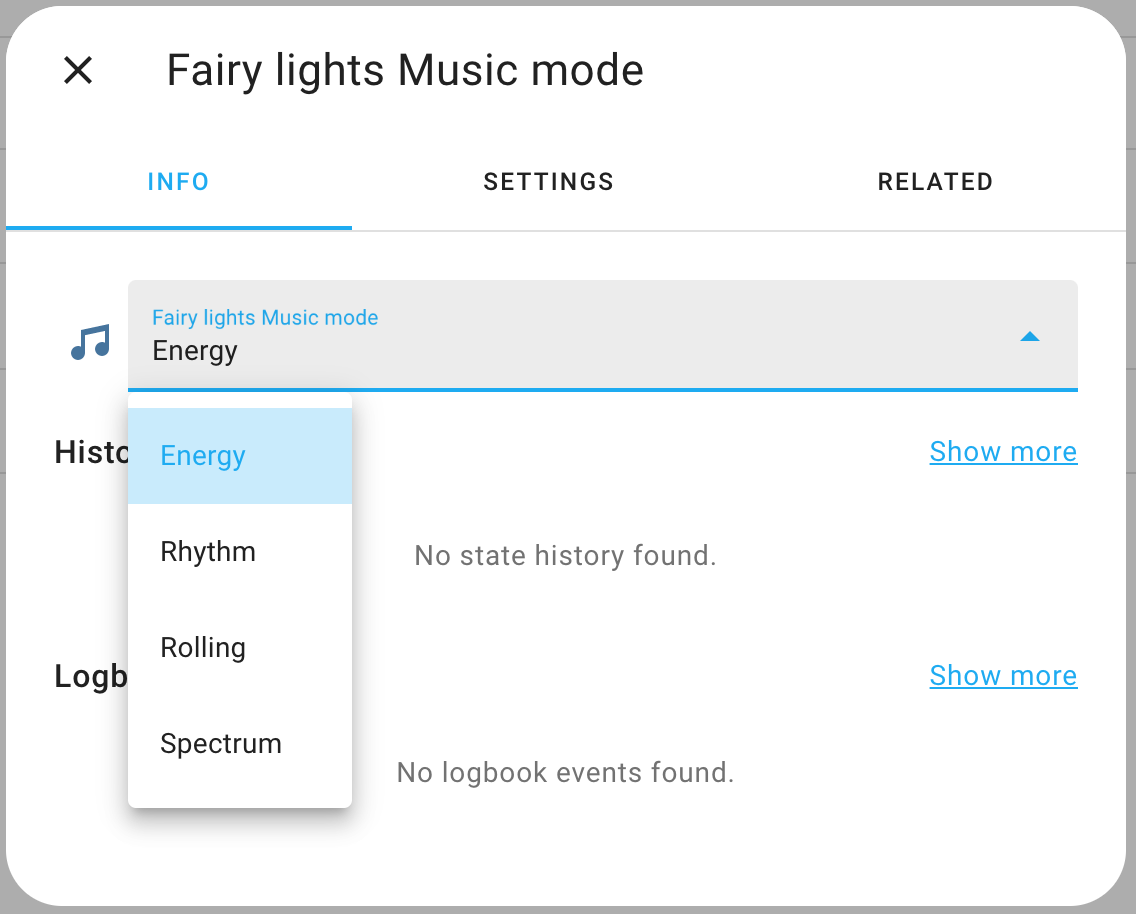Show more logbook events
Viewport: 1136px width, 914px height.
pyautogui.click(x=1003, y=675)
